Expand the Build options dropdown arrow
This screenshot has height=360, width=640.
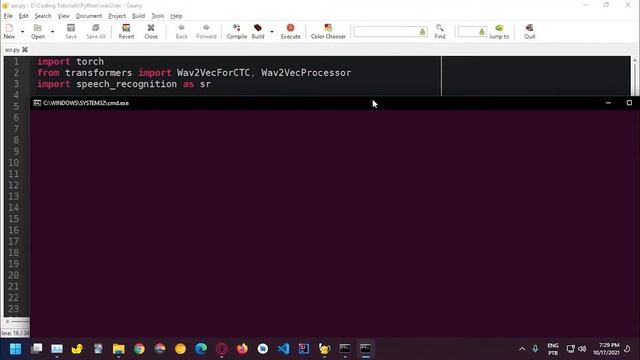(x=272, y=32)
